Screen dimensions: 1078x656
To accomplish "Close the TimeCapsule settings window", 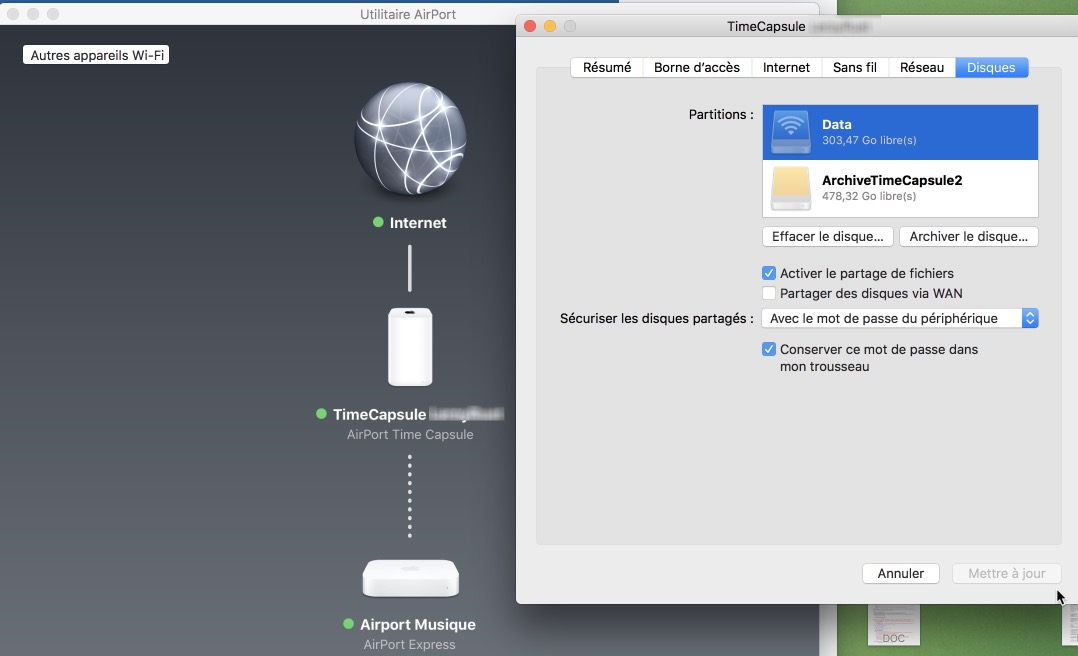I will pyautogui.click(x=529, y=26).
